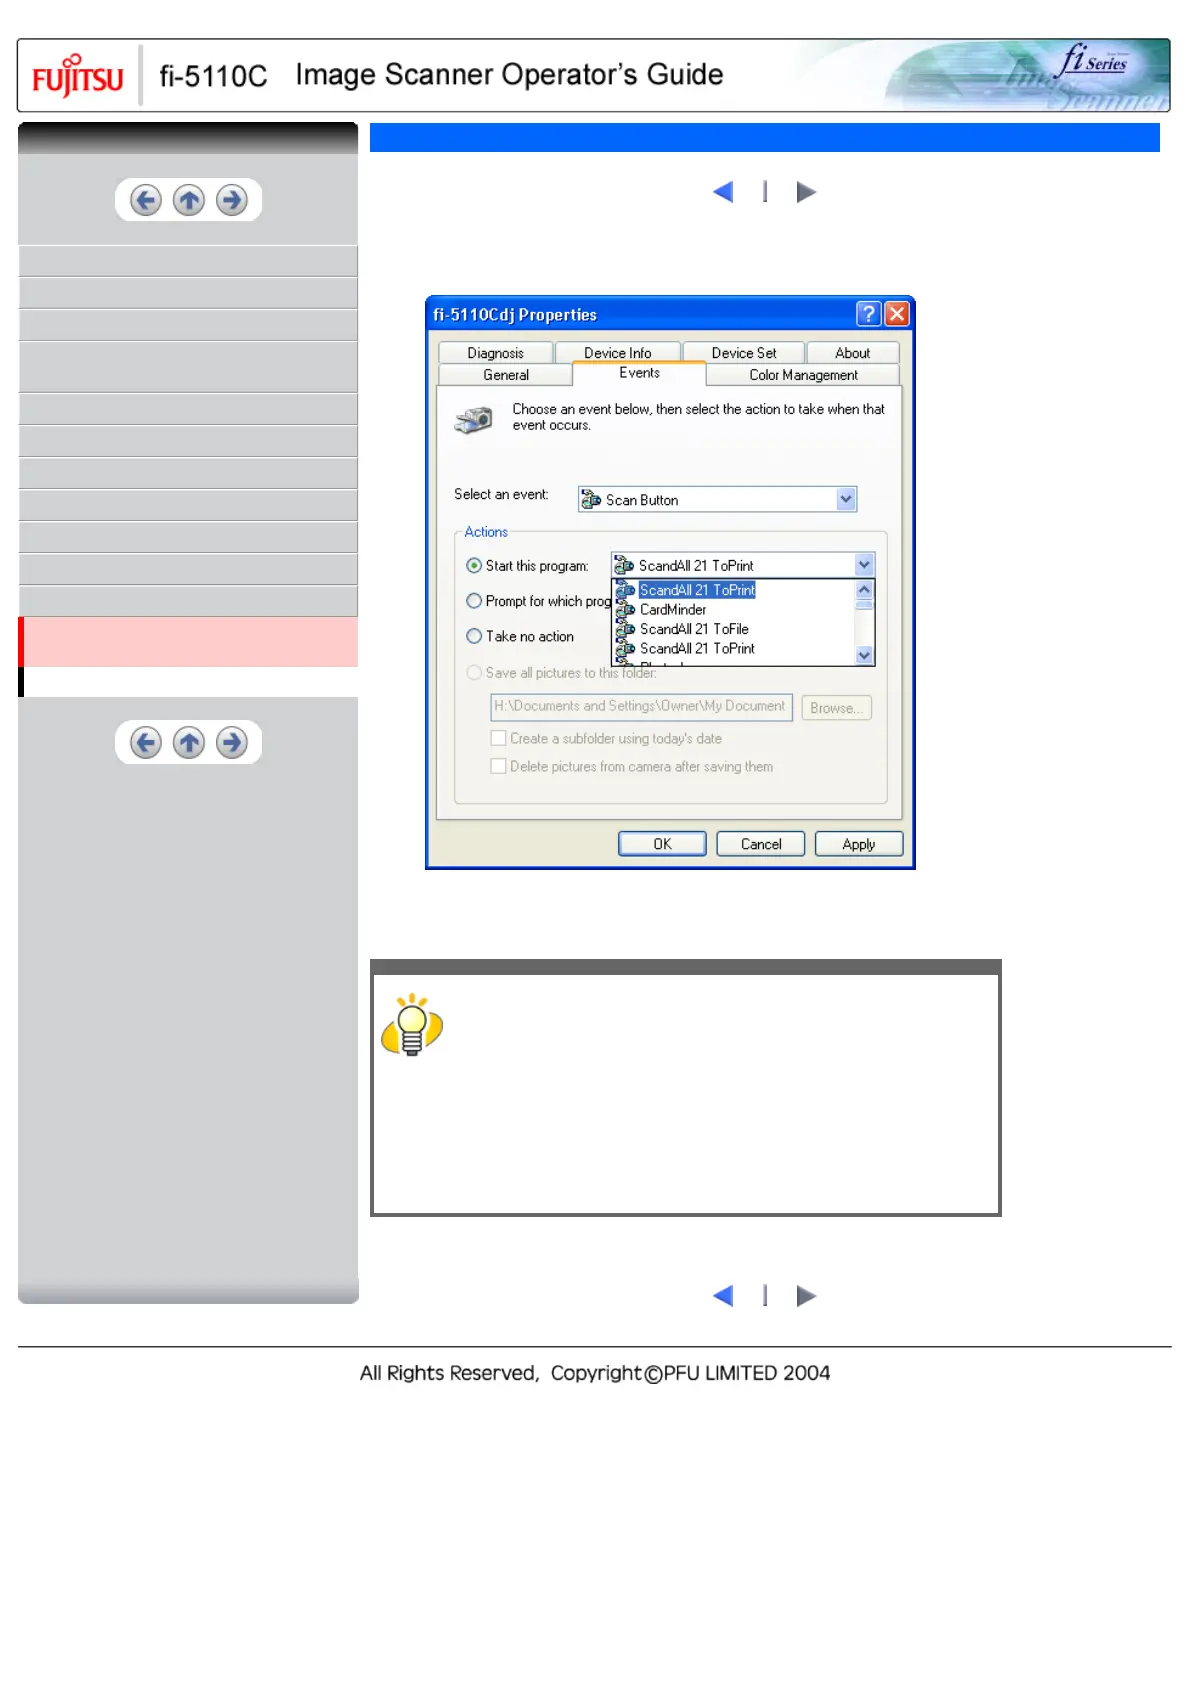Screen dimensions: 1190x1684
Task: Click the My Documents folder path field
Action: point(641,707)
